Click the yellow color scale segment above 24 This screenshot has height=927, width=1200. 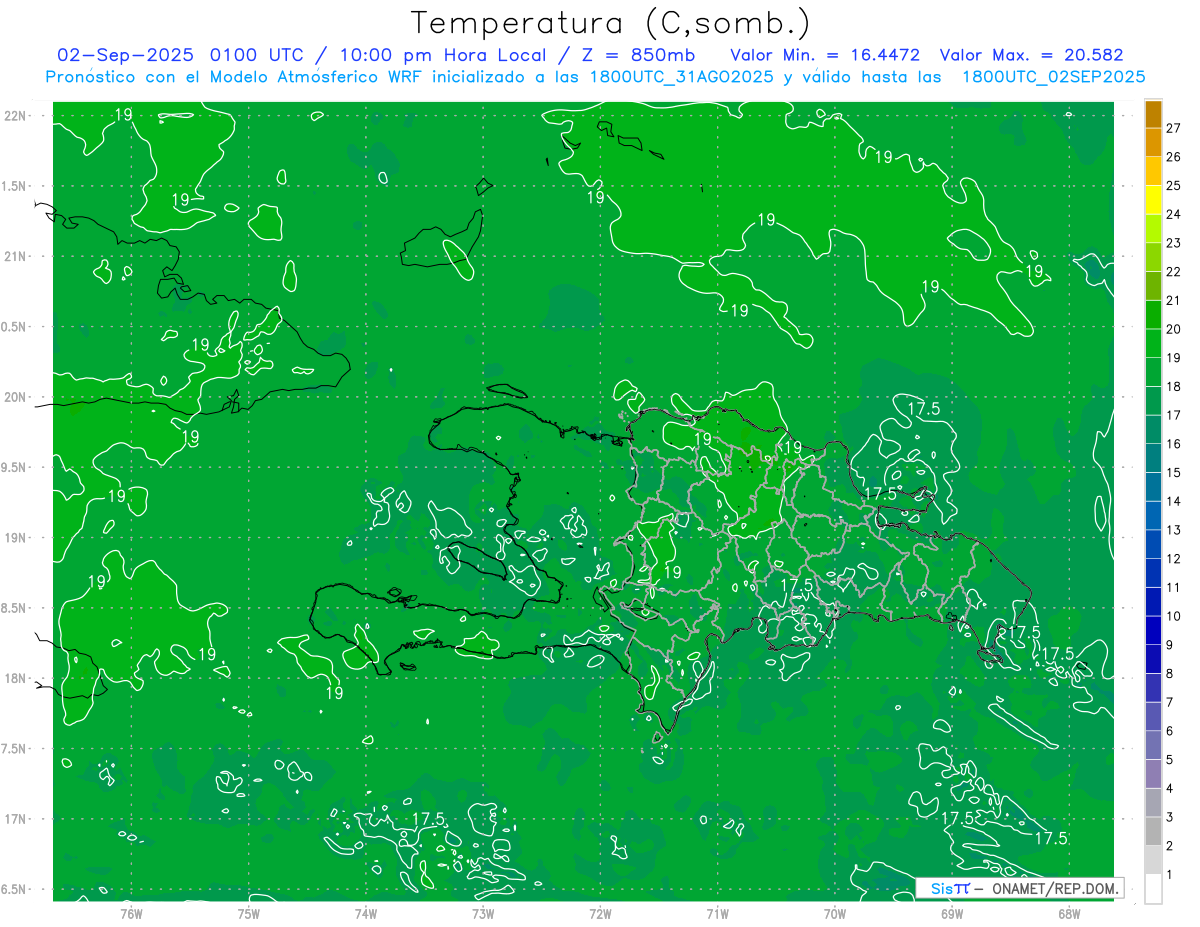tap(1154, 200)
